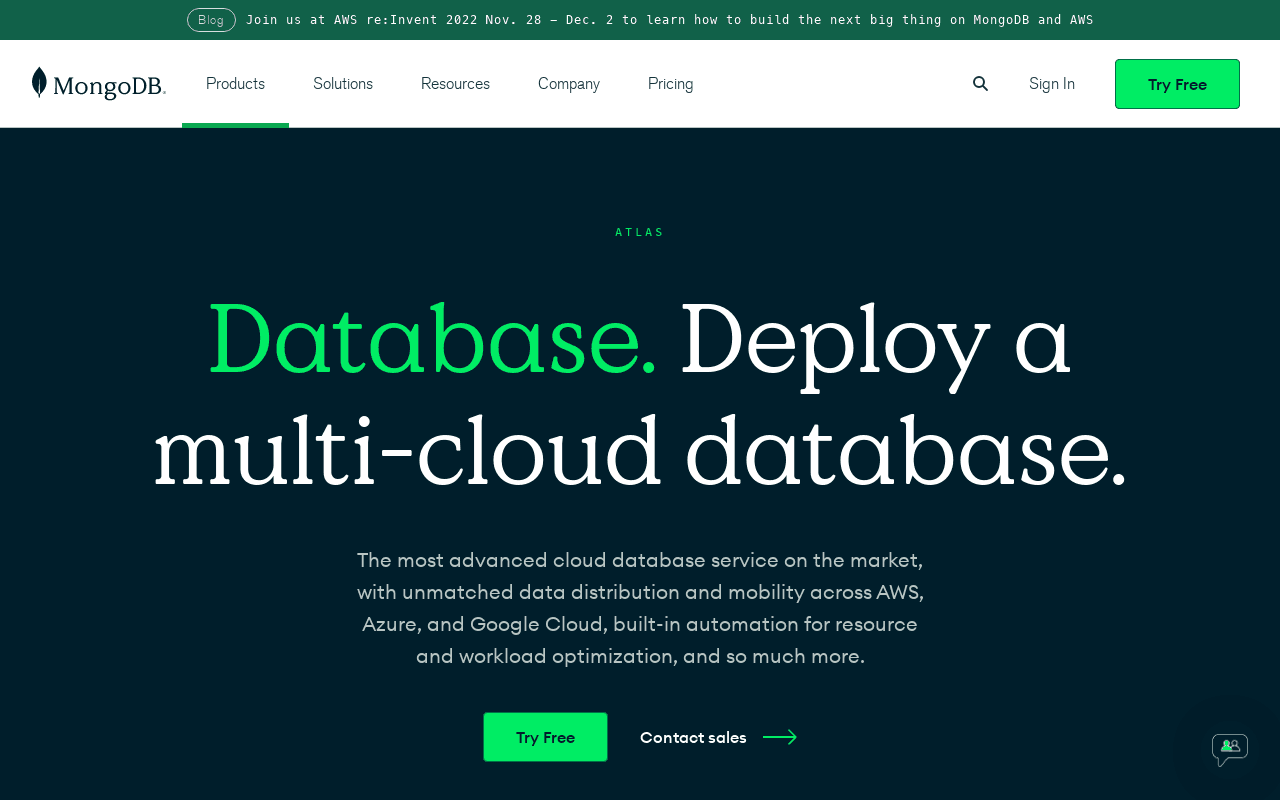Screen dimensions: 1280x800
Task: Click the MongoDB wordmark text in the header
Action: click(x=109, y=87)
